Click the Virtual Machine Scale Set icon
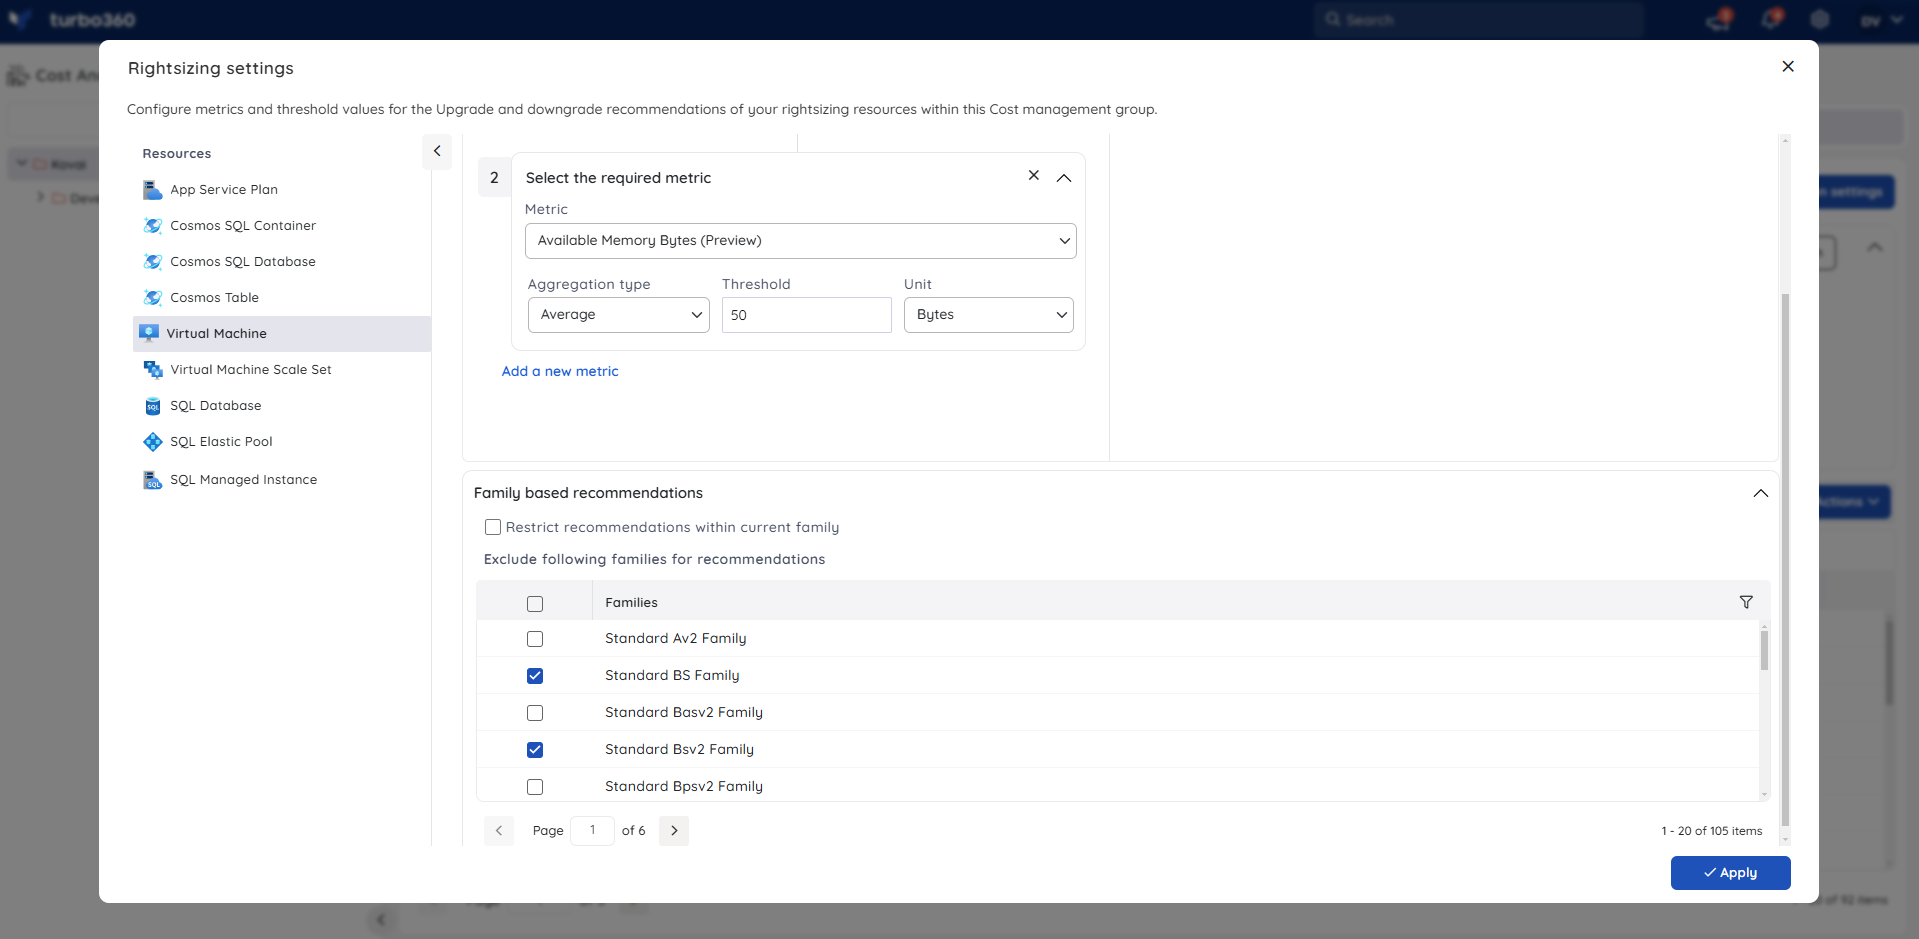This screenshot has width=1919, height=939. pyautogui.click(x=152, y=370)
